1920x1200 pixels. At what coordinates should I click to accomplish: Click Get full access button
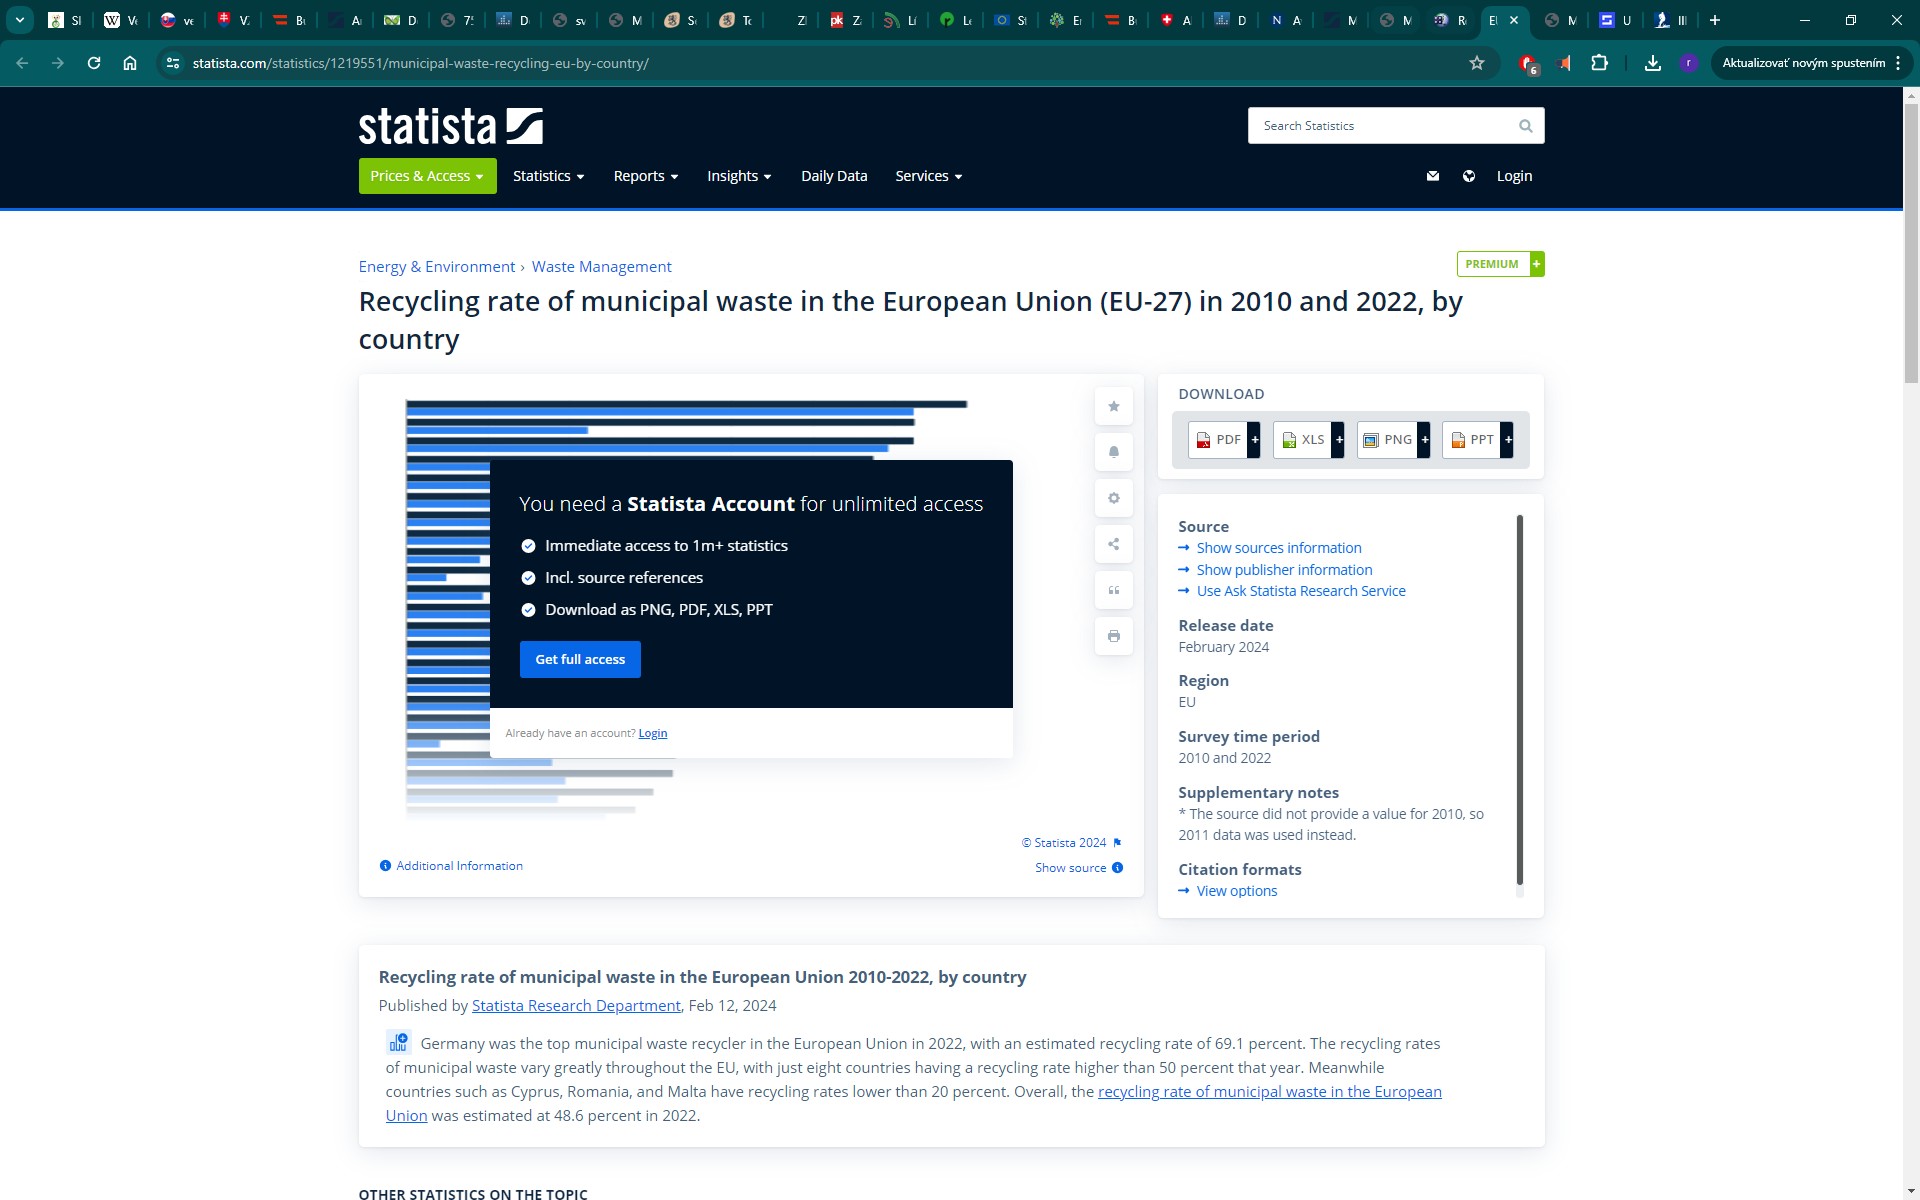click(580, 660)
